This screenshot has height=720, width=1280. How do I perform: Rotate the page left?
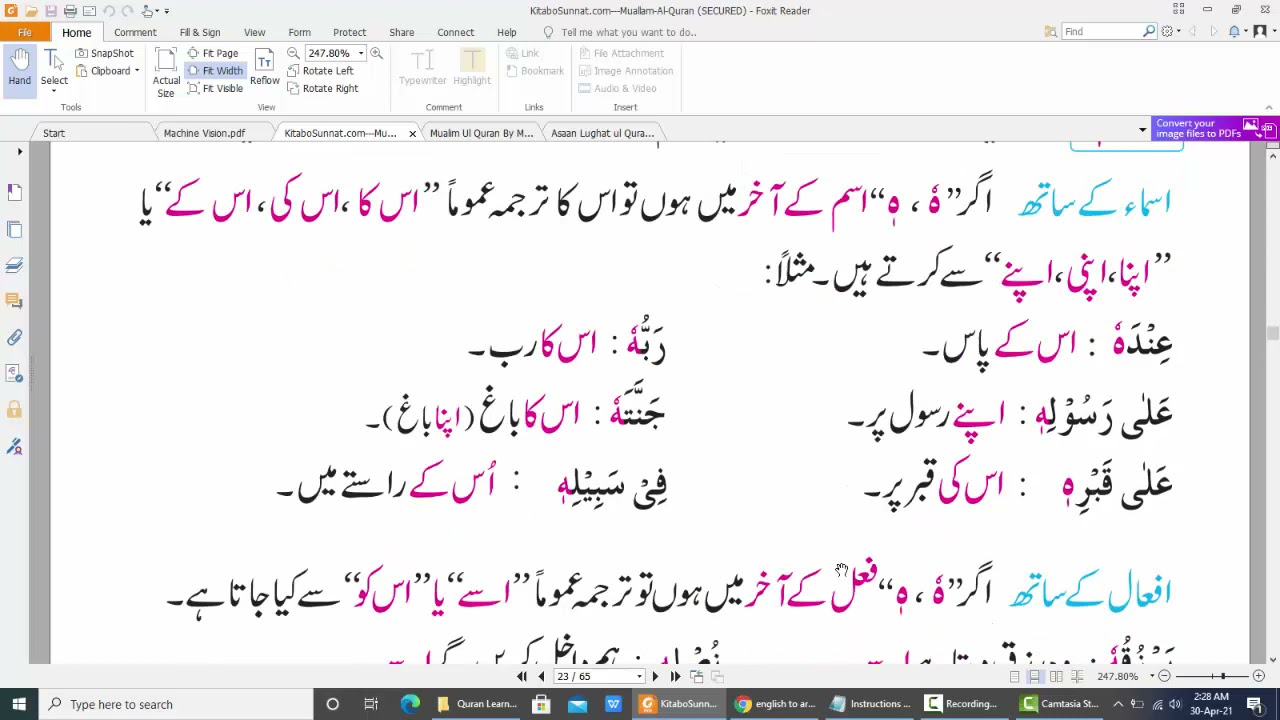tap(320, 71)
